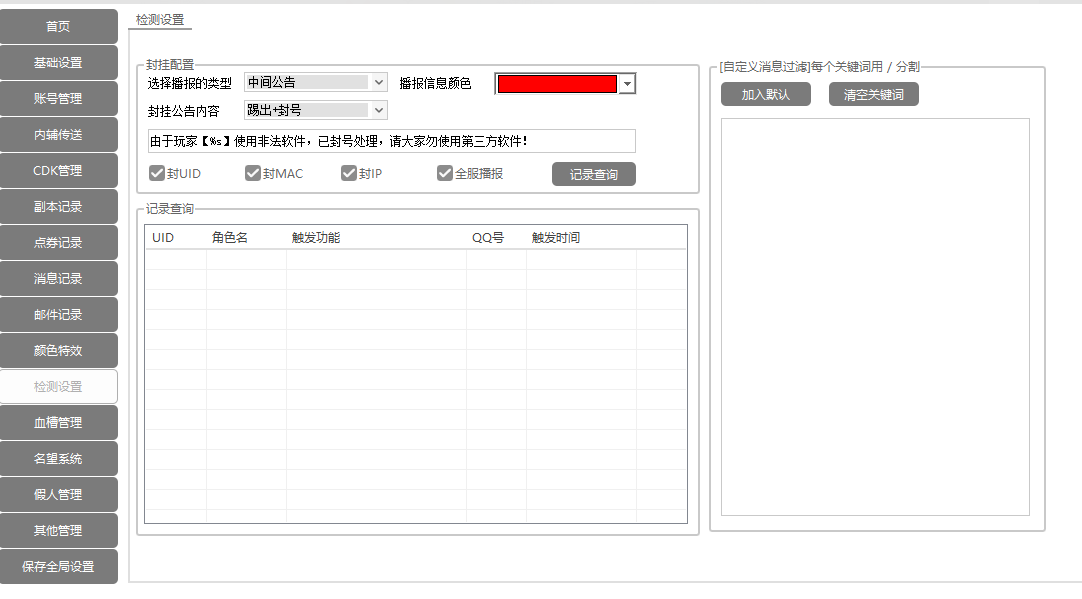Open 播报信息颜色 dropdown arrow
Image resolution: width=1082 pixels, height=599 pixels.
[x=627, y=85]
